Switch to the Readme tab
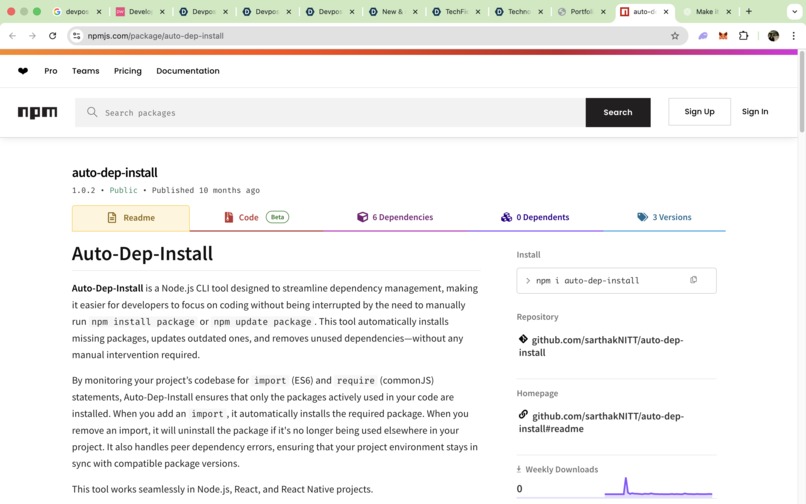Screen dimensions: 806x504 click(131, 218)
